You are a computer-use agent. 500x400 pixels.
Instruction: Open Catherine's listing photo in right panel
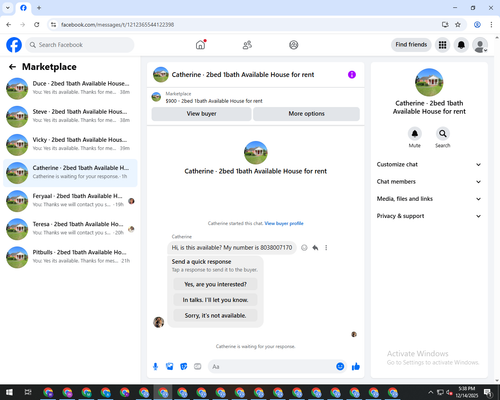[x=429, y=82]
